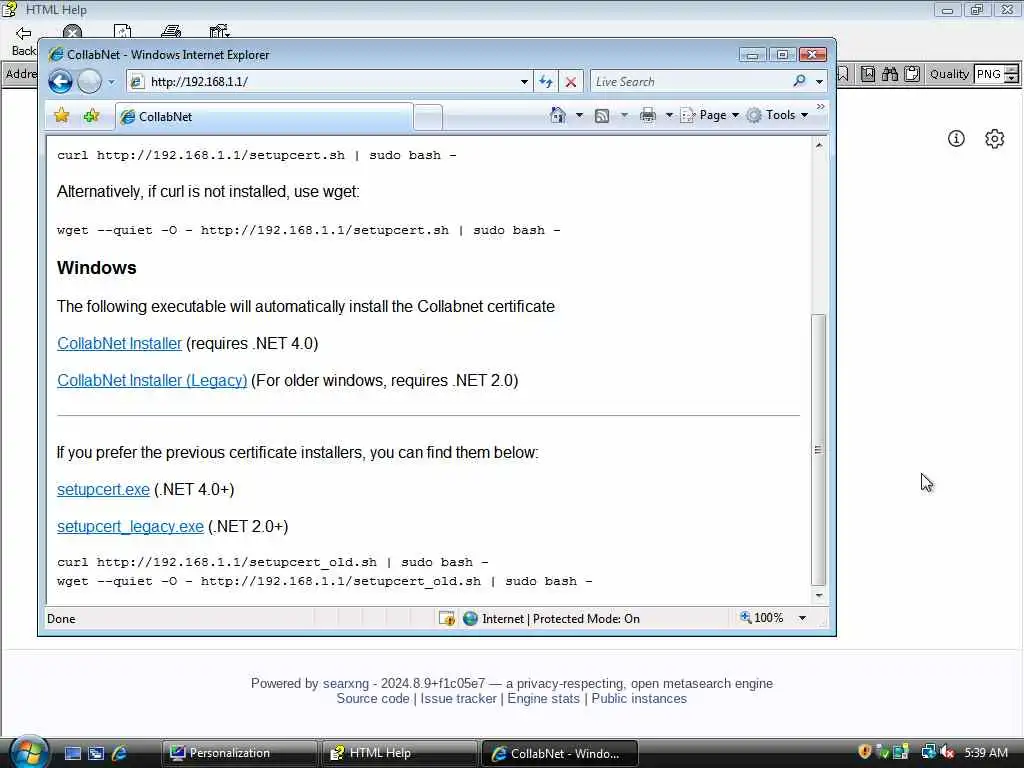The image size is (1024, 768).
Task: Download setupcert.exe via its link
Action: point(103,489)
